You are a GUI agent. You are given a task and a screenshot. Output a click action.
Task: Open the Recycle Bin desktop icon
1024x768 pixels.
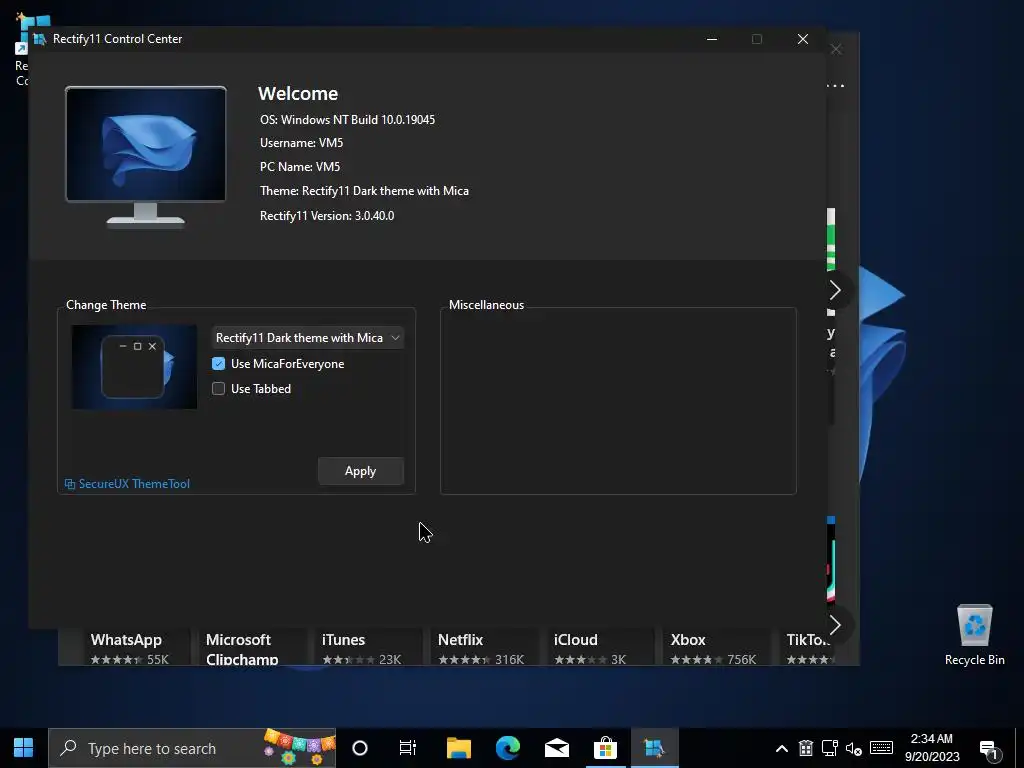pyautogui.click(x=974, y=635)
